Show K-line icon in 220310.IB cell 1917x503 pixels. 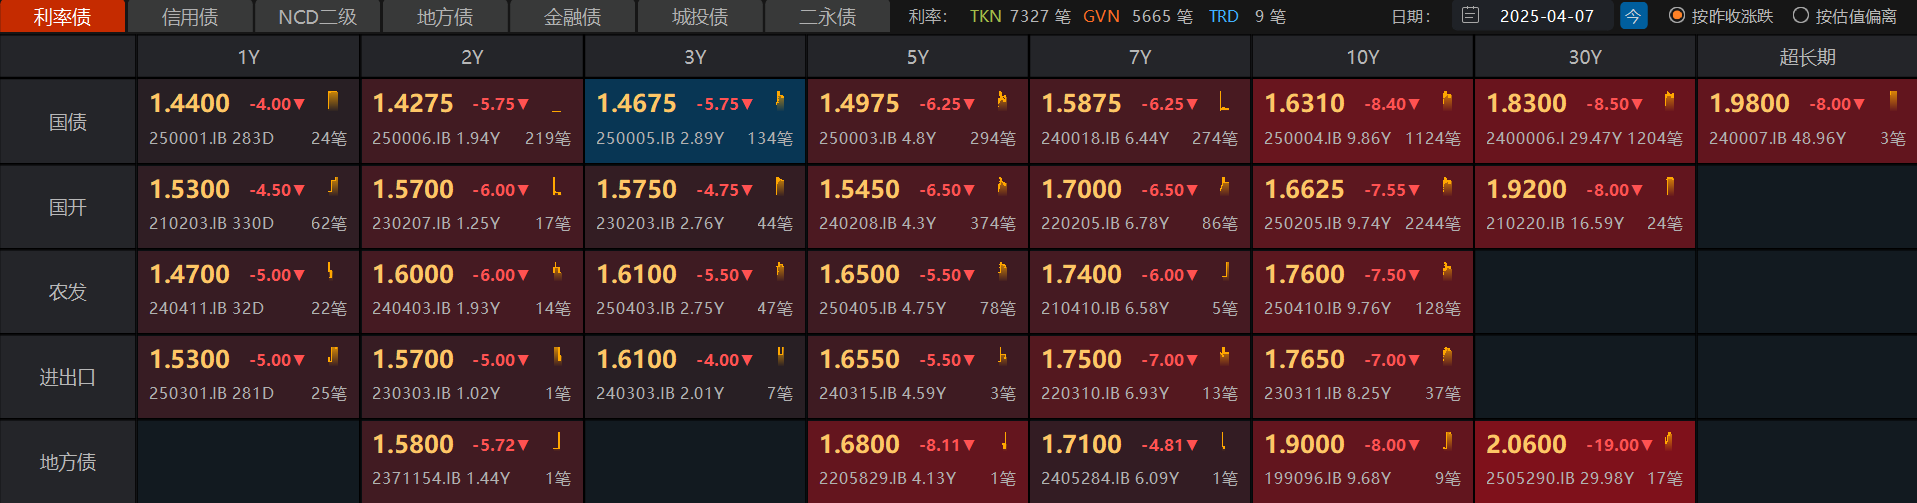[x=1224, y=357]
